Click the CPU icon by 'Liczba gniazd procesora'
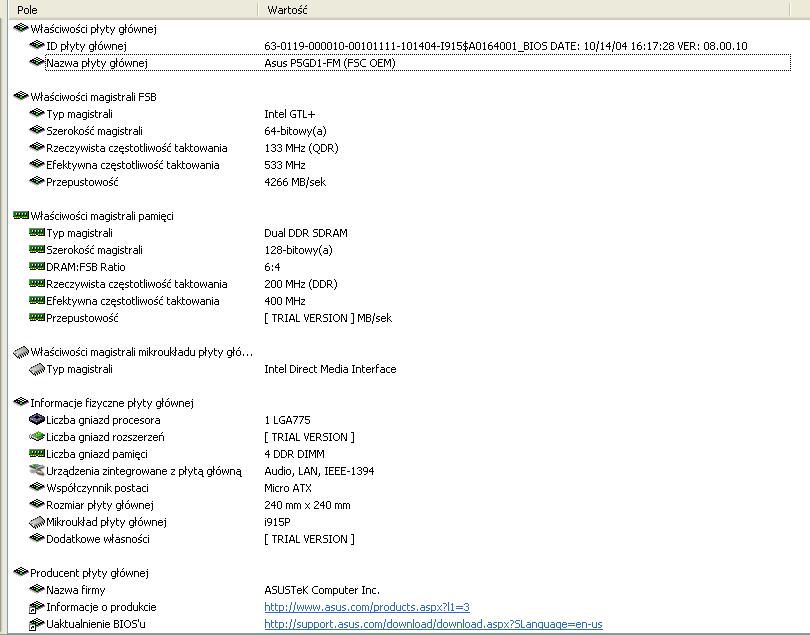Viewport: 810px width, 635px height. click(37, 419)
